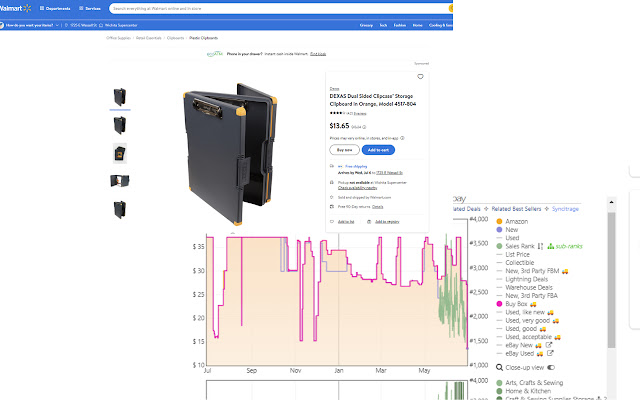Click the Sales Rank sort arrows icon
Image resolution: width=640 pixels, height=400 pixels.
click(540, 245)
